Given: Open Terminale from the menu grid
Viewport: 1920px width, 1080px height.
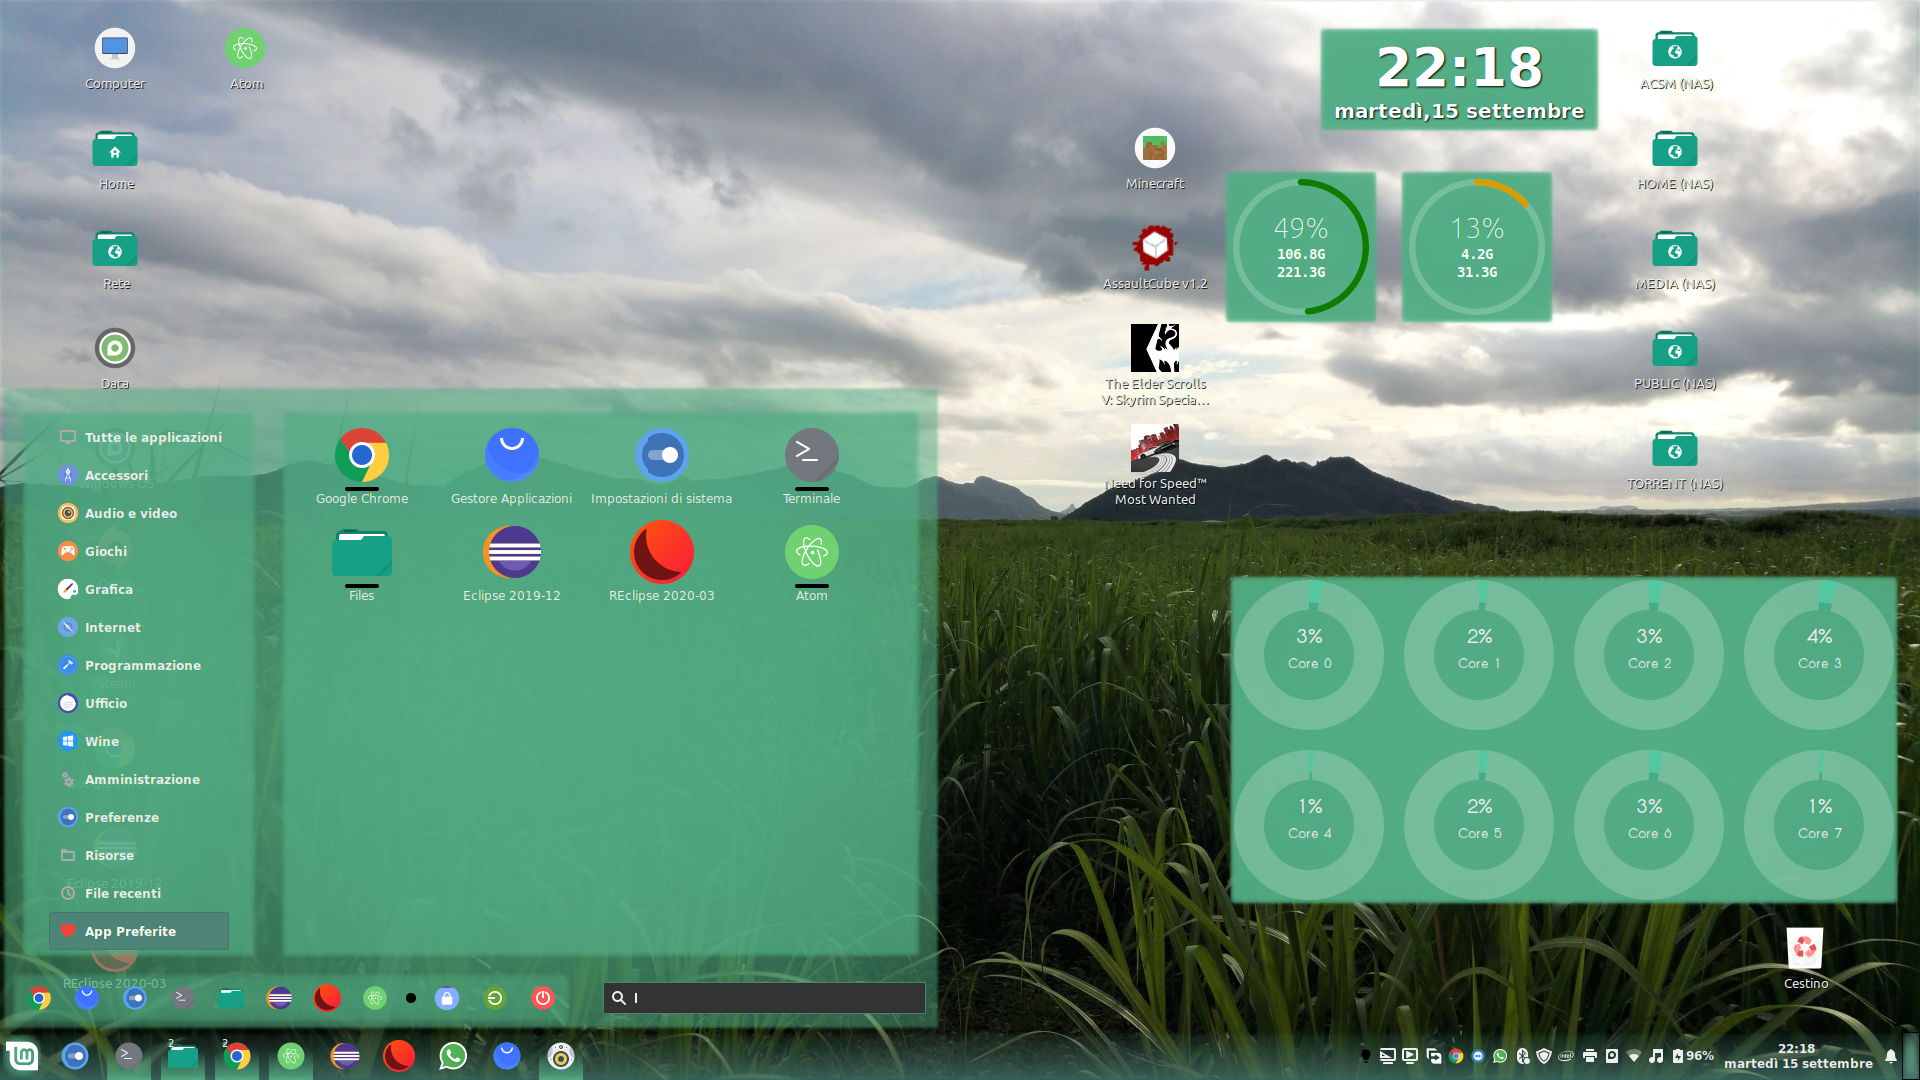Looking at the screenshot, I should [811, 456].
